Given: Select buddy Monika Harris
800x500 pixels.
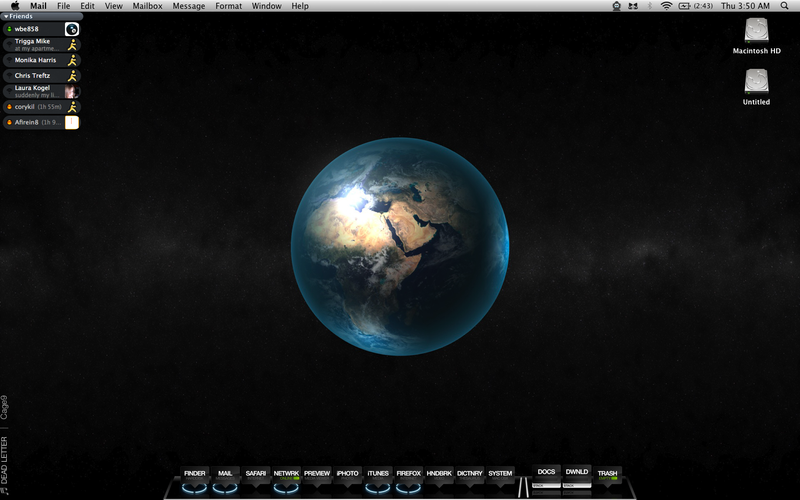Looking at the screenshot, I should pyautogui.click(x=41, y=60).
